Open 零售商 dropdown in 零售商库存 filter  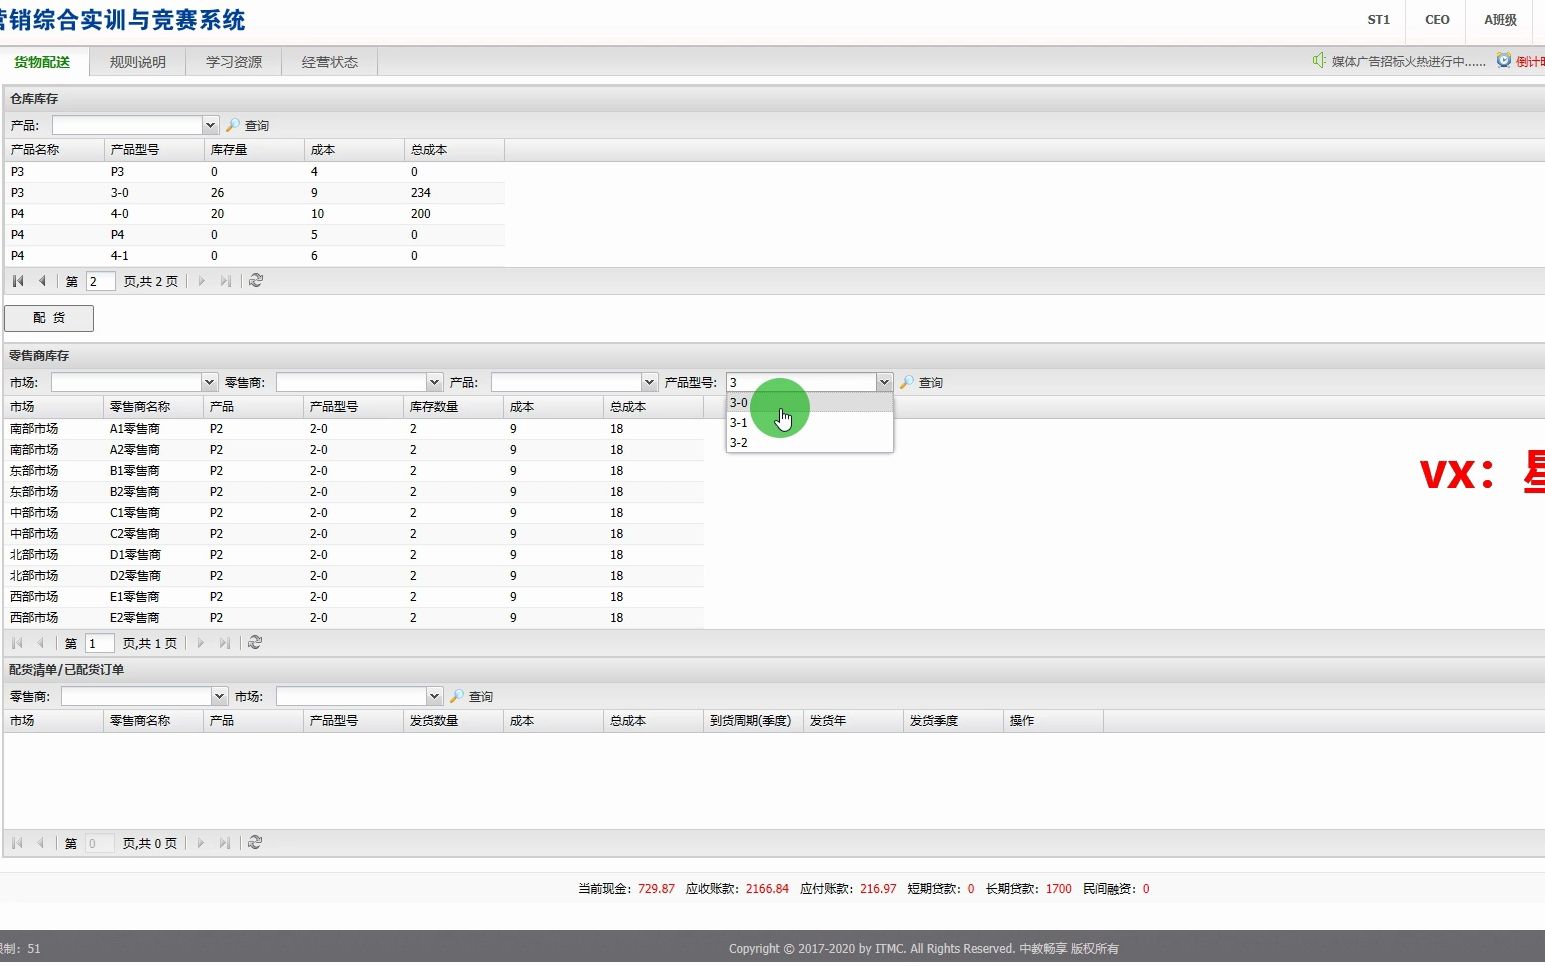click(434, 382)
